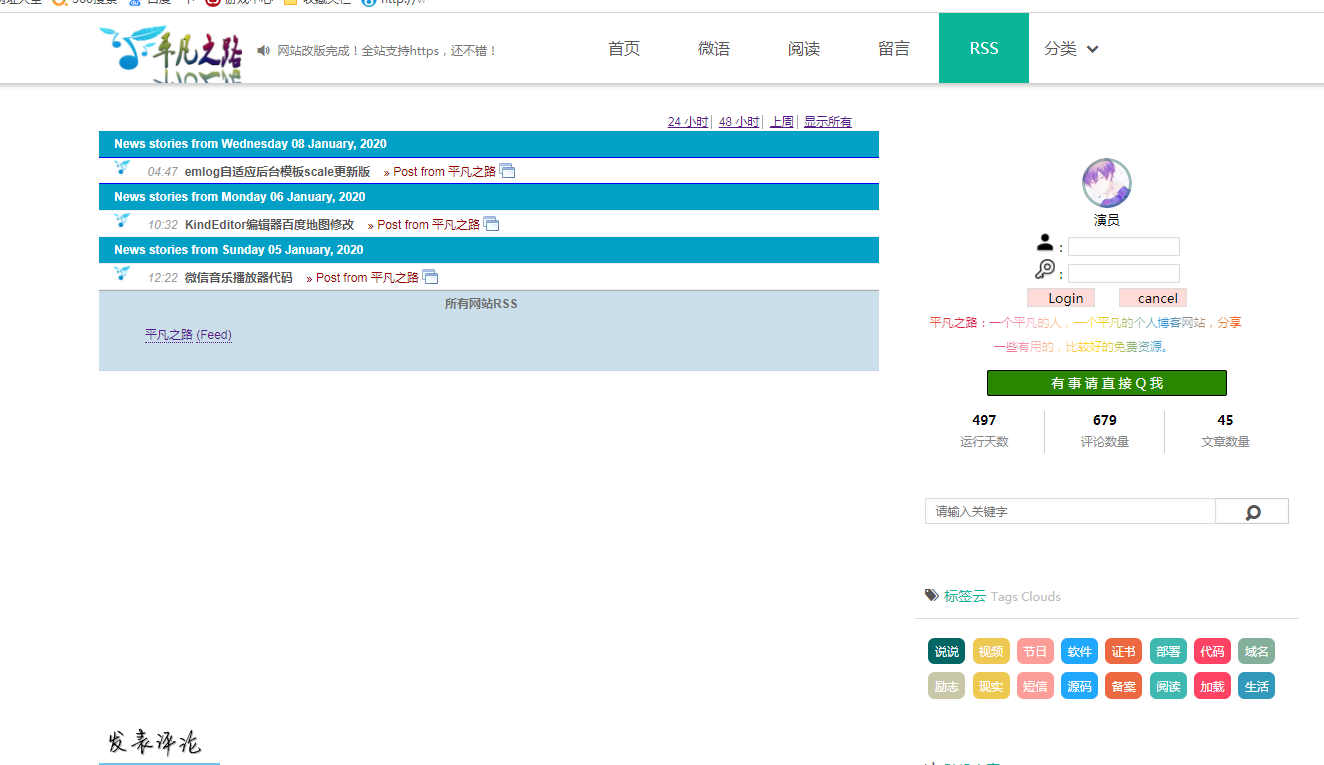Screen dimensions: 1324x765
Task: Click the search magnifier button
Action: [x=1252, y=512]
